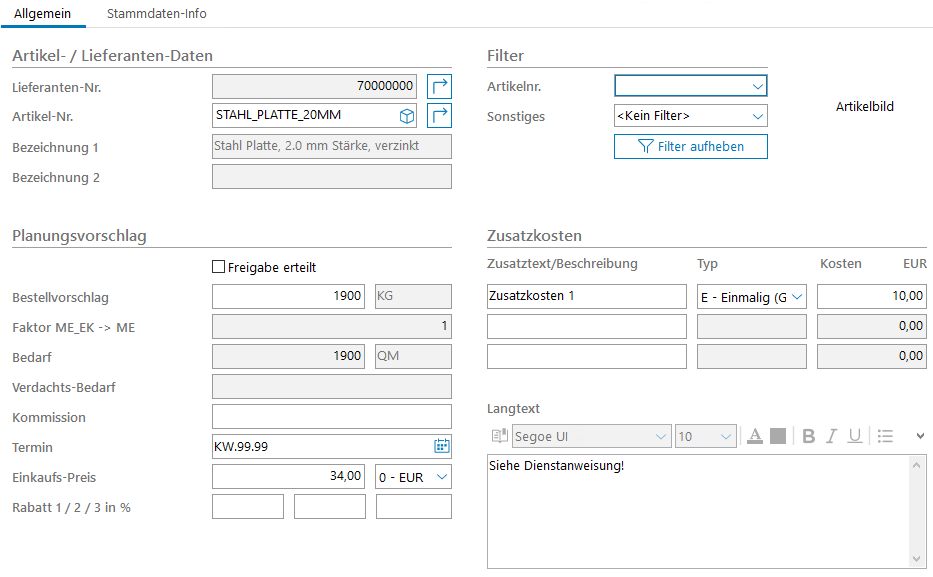Screen dimensions: 933x577
Task: Click the text module icon left of the font box
Action: click(499, 436)
